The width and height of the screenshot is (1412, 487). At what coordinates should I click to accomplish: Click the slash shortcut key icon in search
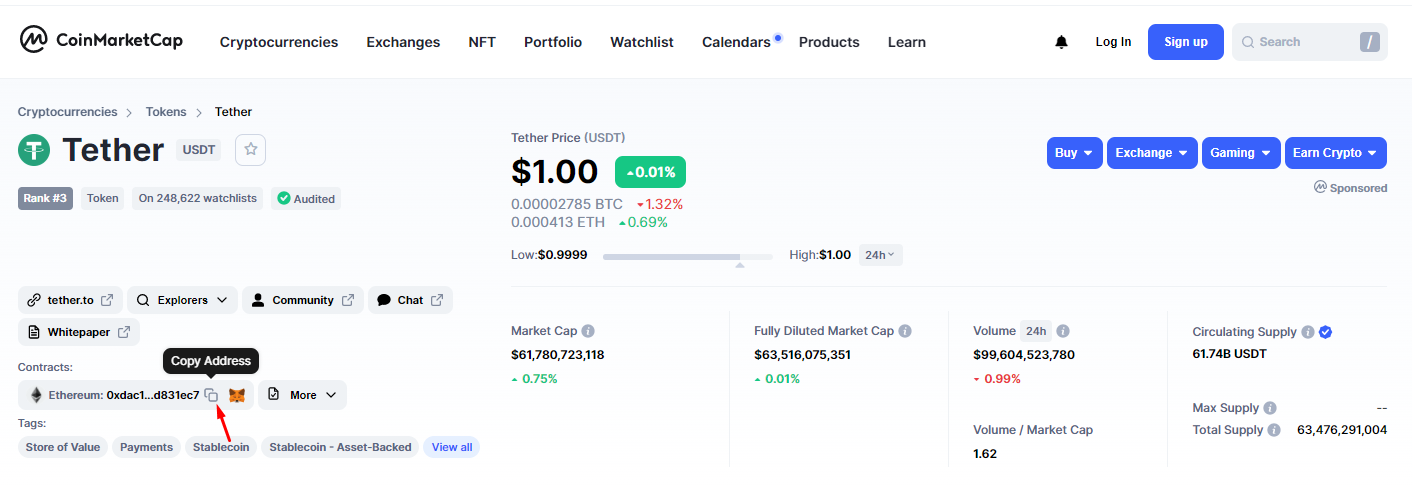[x=1369, y=42]
